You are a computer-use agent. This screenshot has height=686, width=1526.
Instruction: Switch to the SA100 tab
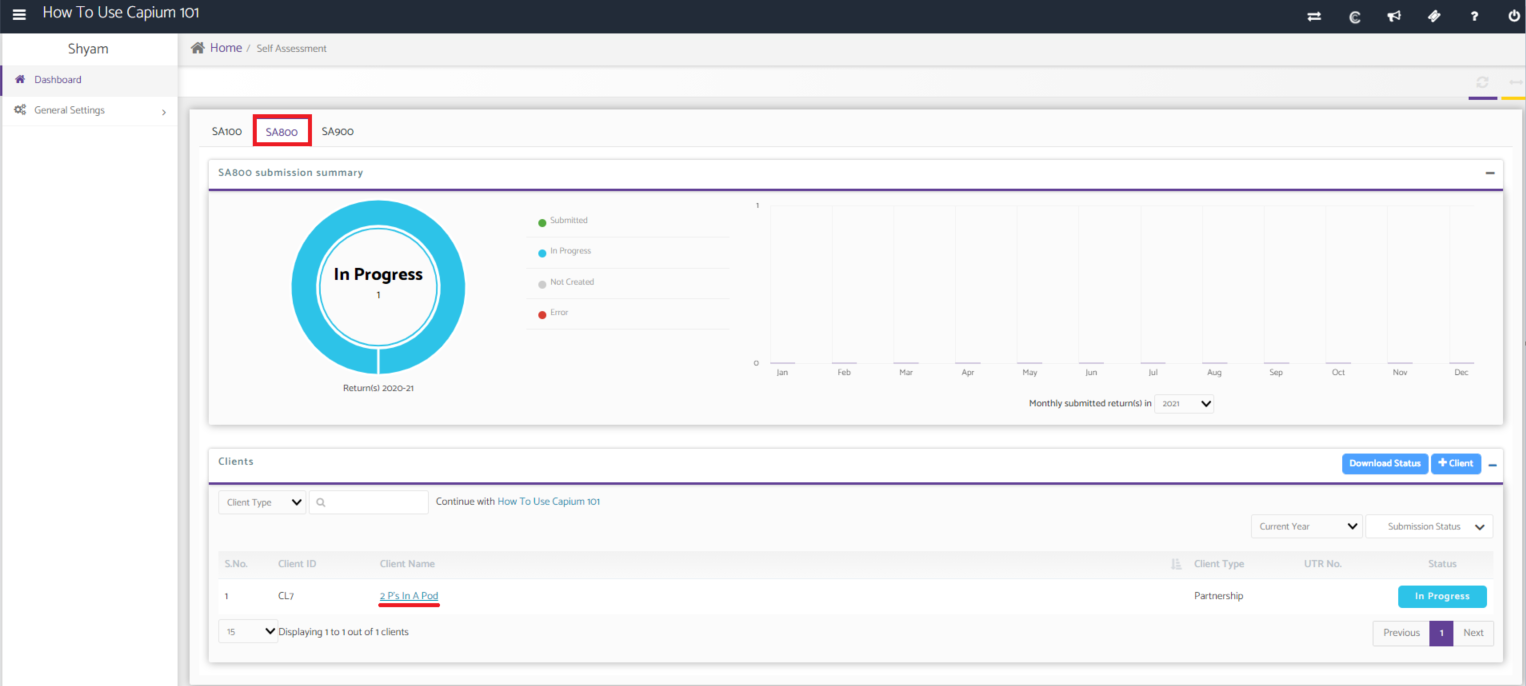227,131
